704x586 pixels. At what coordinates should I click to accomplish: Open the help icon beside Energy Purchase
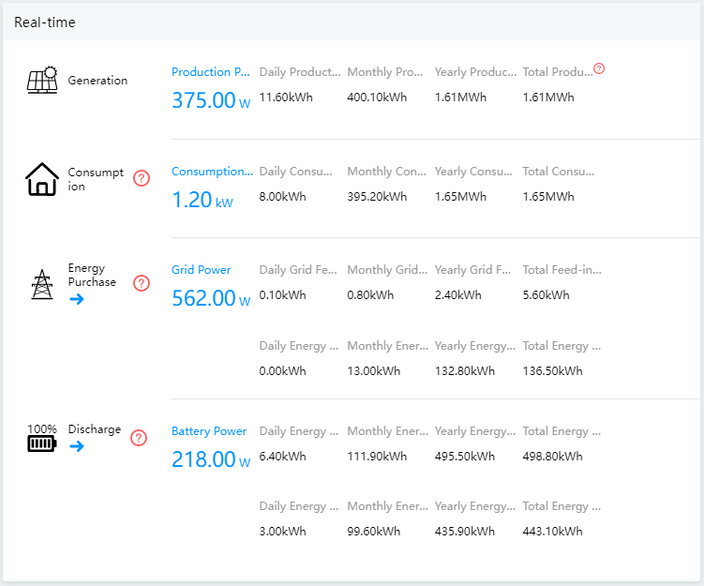click(x=141, y=283)
